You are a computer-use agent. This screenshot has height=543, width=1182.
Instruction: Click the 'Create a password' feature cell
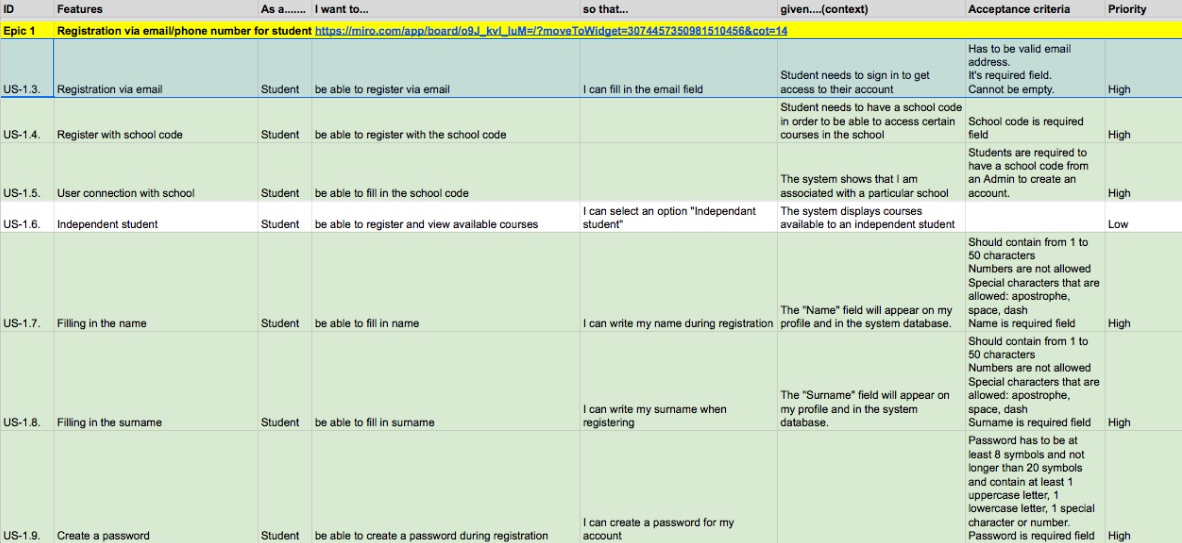tap(156, 487)
